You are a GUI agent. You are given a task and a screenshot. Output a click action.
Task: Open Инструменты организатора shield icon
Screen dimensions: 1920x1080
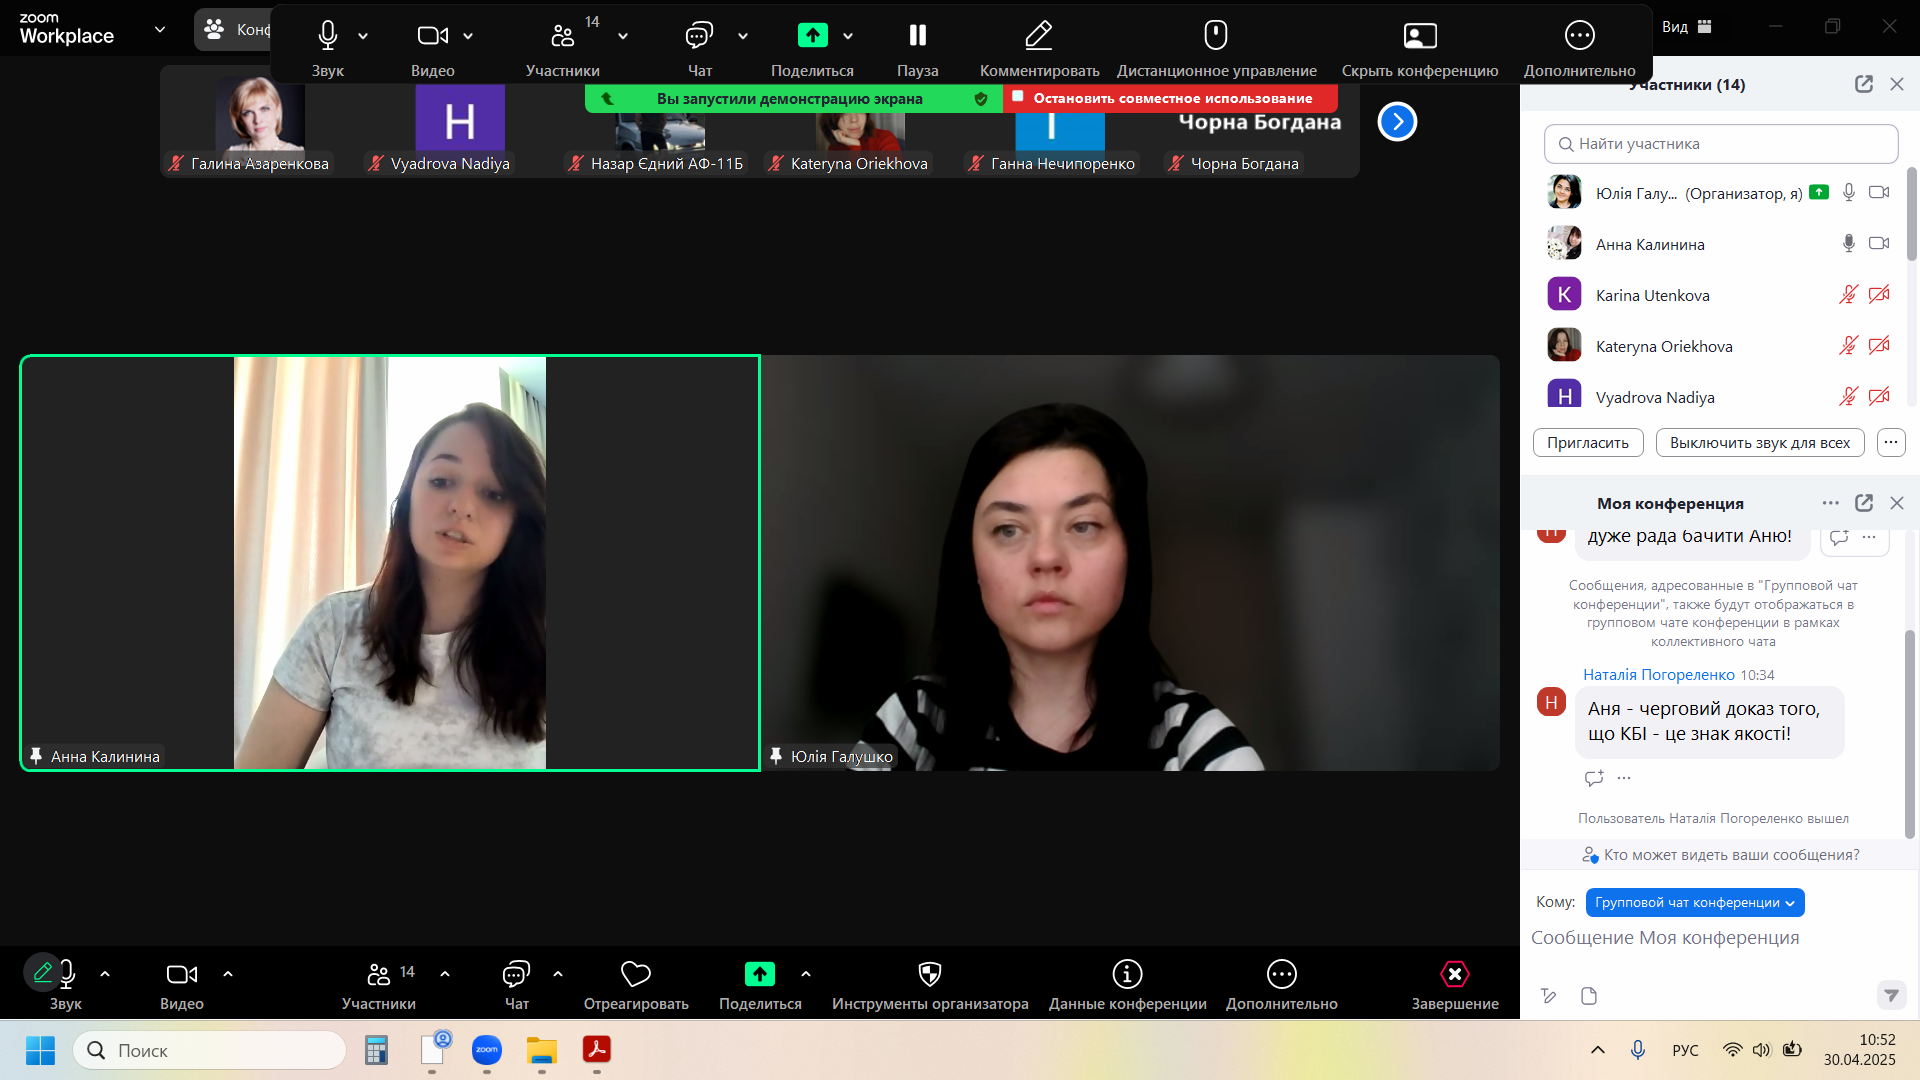click(930, 975)
